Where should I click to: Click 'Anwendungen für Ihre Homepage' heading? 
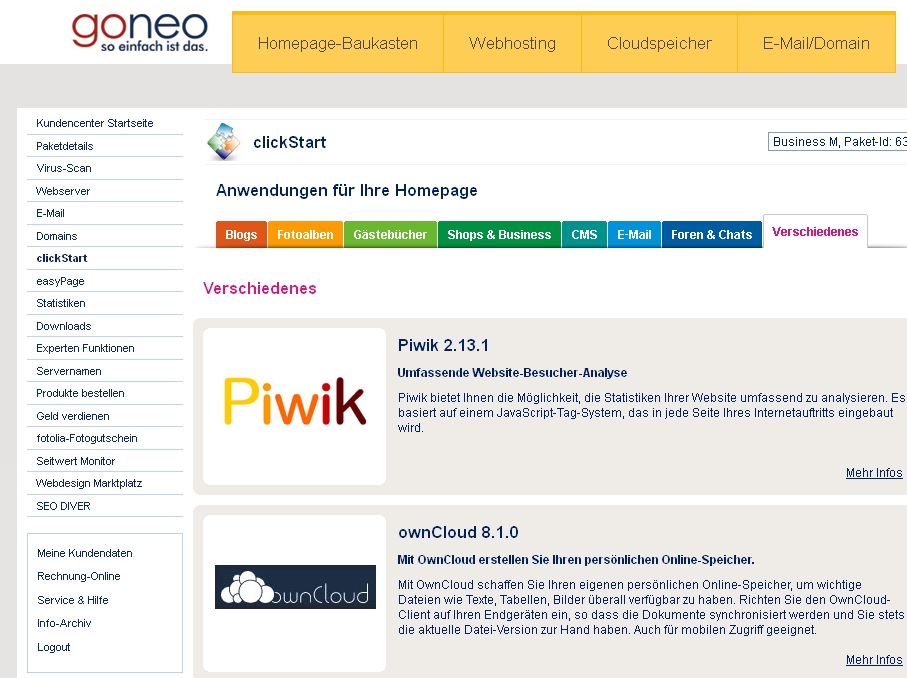click(346, 190)
